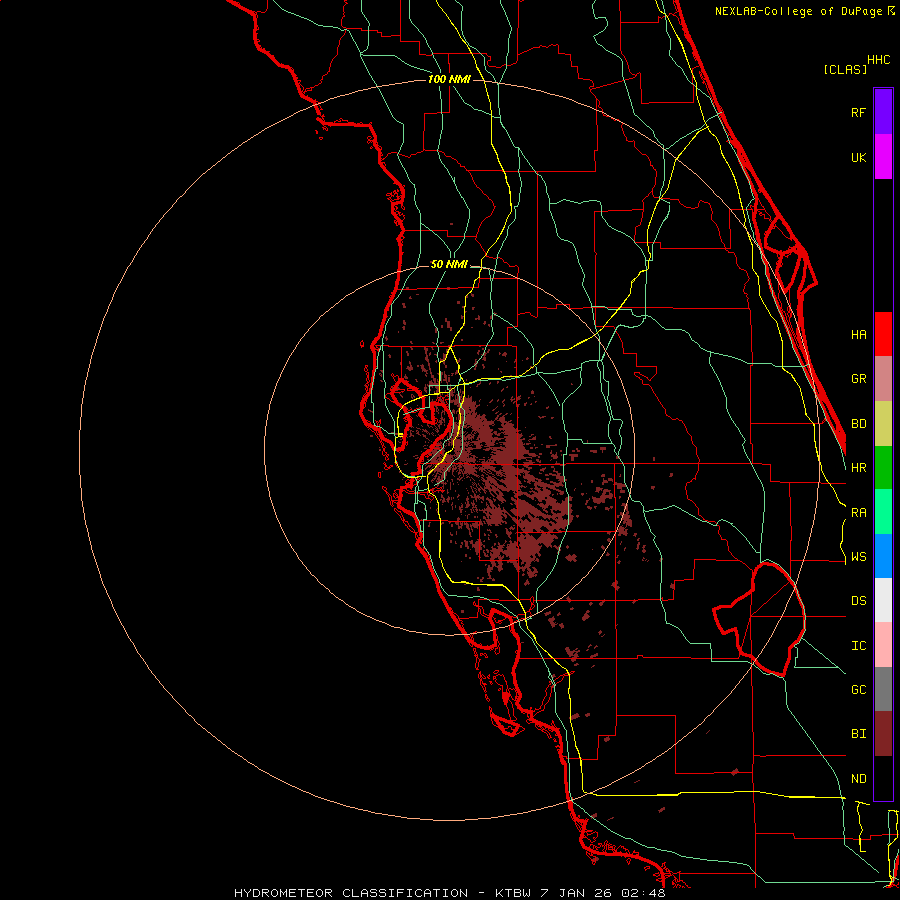Click the HA legend label
The image size is (900, 900).
pos(859,334)
